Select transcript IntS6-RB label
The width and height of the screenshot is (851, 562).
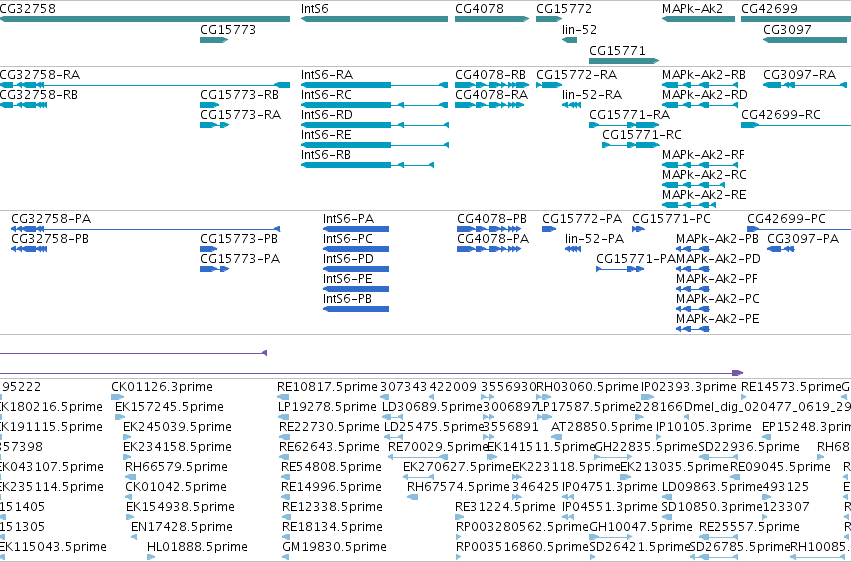[326, 155]
